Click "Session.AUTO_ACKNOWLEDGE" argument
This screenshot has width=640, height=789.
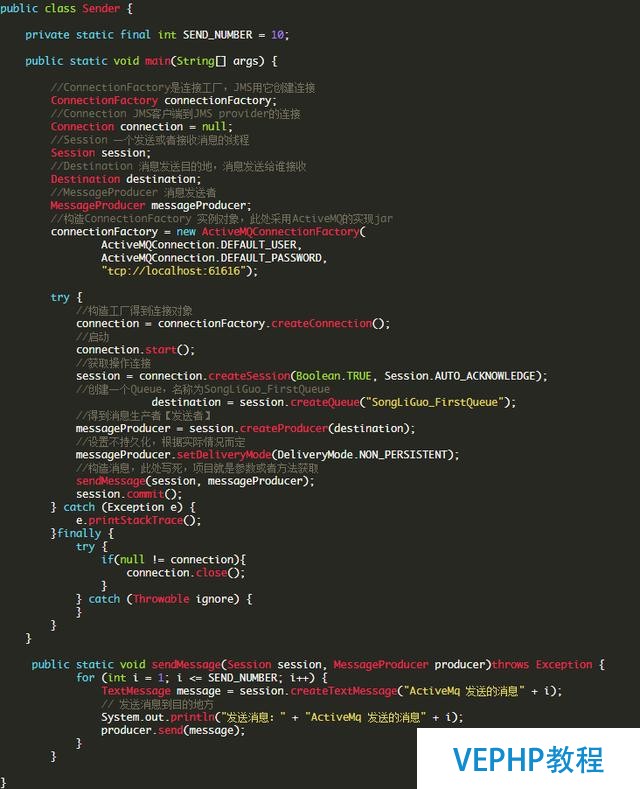[x=460, y=376]
